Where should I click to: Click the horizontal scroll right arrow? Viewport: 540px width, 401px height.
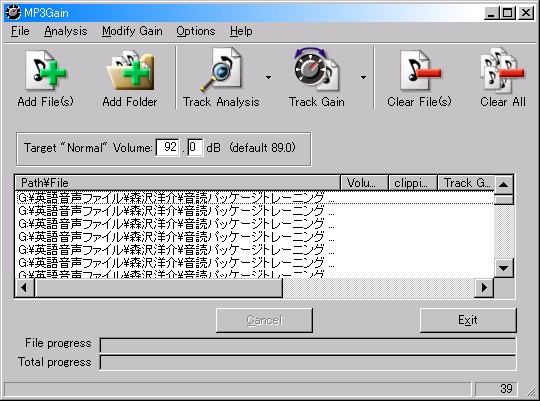click(484, 287)
